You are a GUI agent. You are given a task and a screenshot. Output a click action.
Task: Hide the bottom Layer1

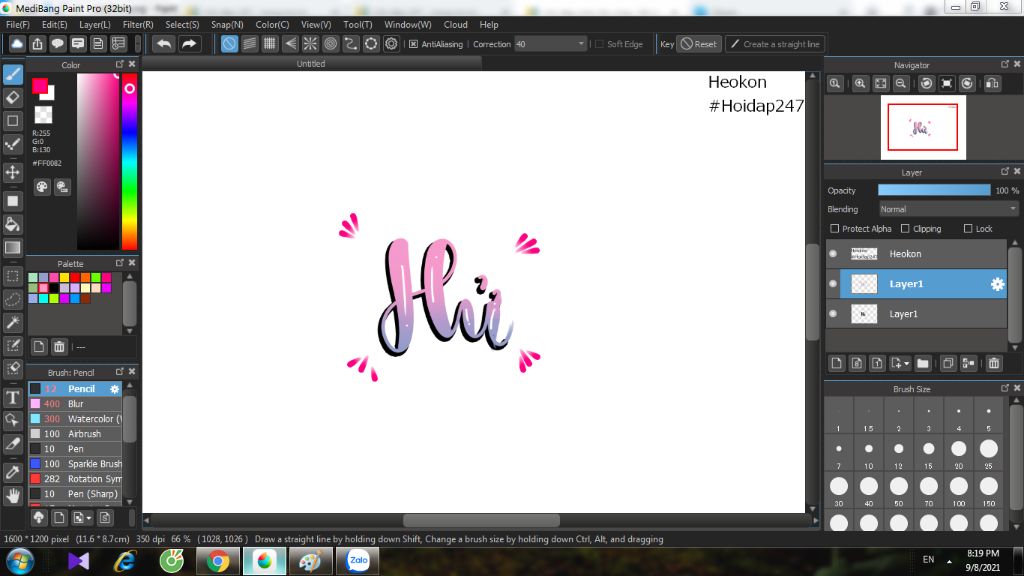[x=833, y=313]
